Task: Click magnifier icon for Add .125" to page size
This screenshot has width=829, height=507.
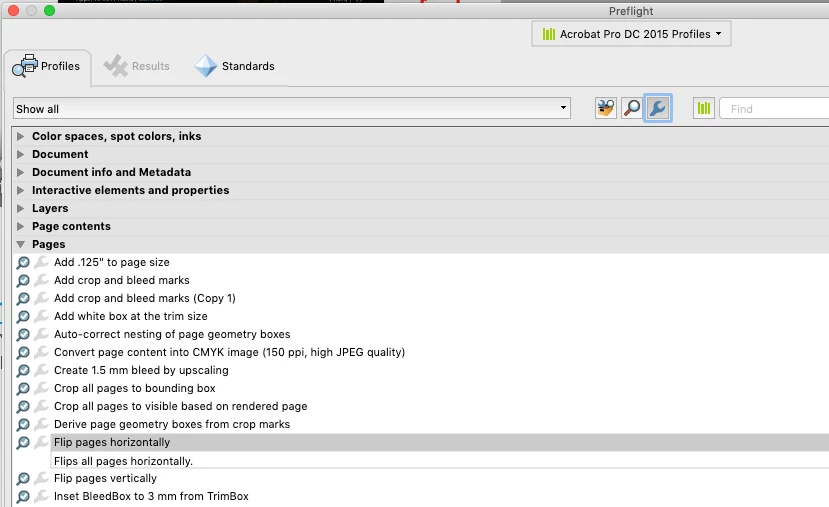Action: point(23,262)
